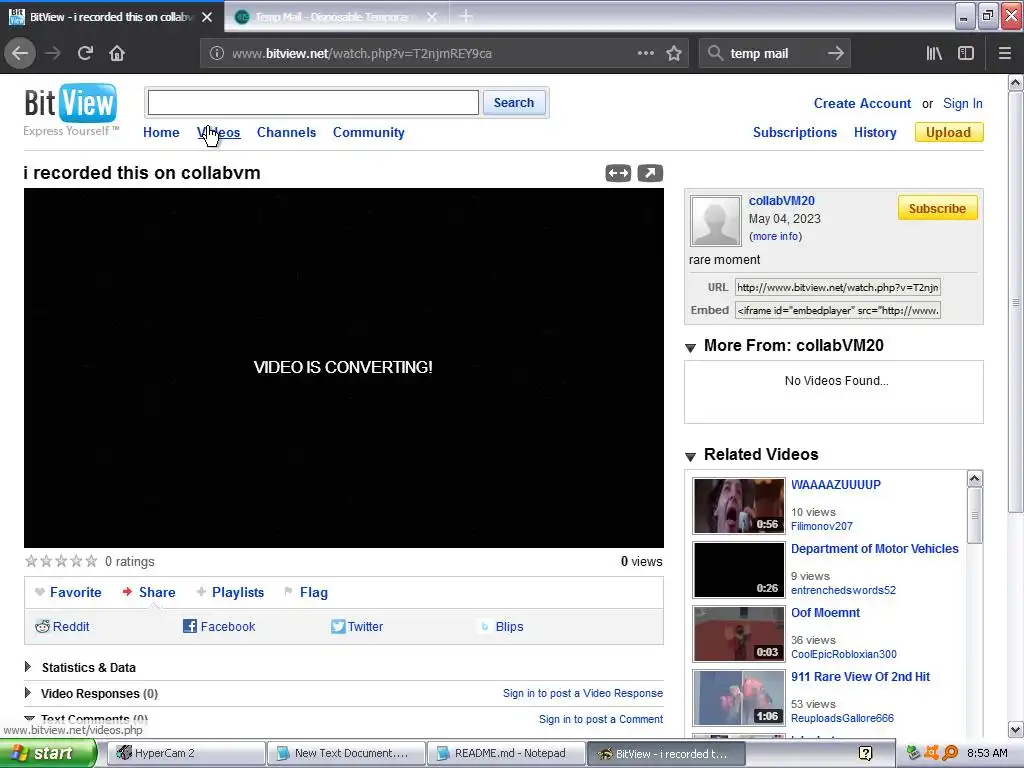The width and height of the screenshot is (1024, 768).
Task: Share to Twitter
Action: coord(357,626)
